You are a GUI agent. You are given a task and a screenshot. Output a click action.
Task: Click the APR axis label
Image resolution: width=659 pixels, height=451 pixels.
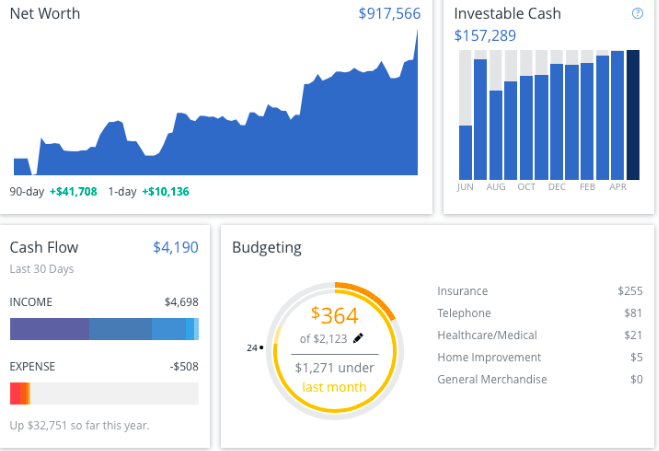pyautogui.click(x=618, y=187)
